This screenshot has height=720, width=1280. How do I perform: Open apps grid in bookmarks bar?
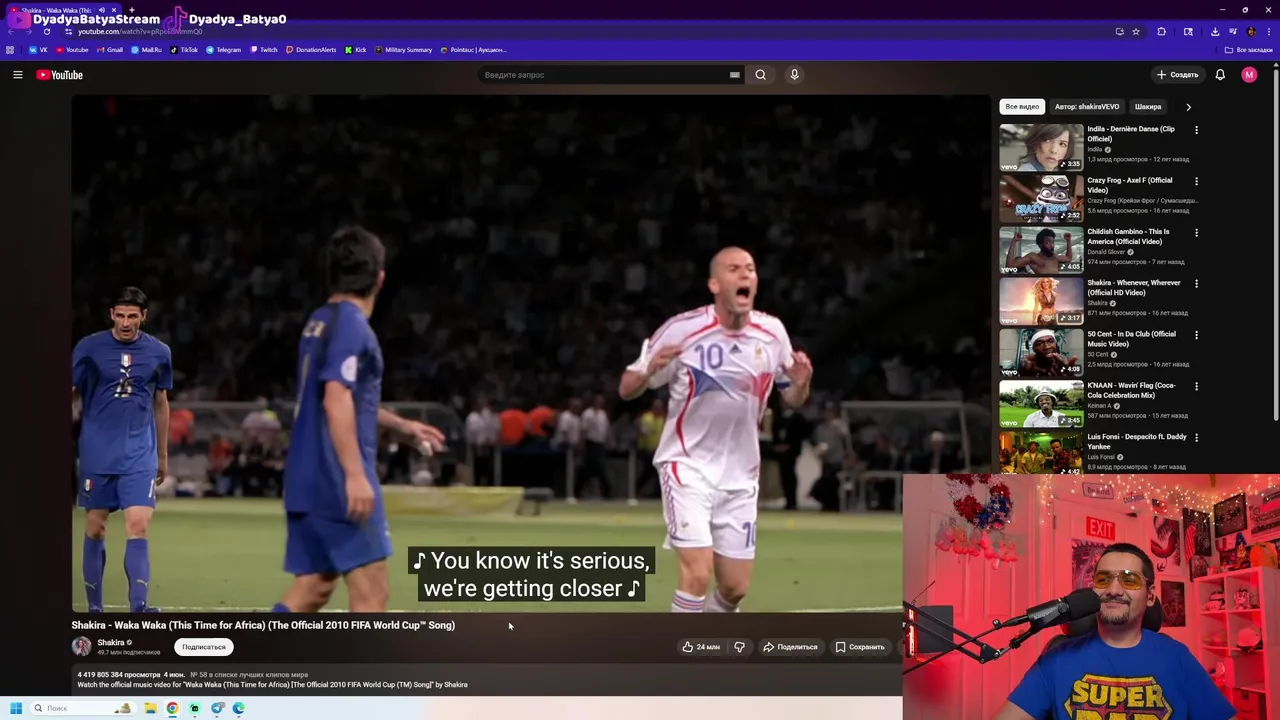[x=10, y=49]
